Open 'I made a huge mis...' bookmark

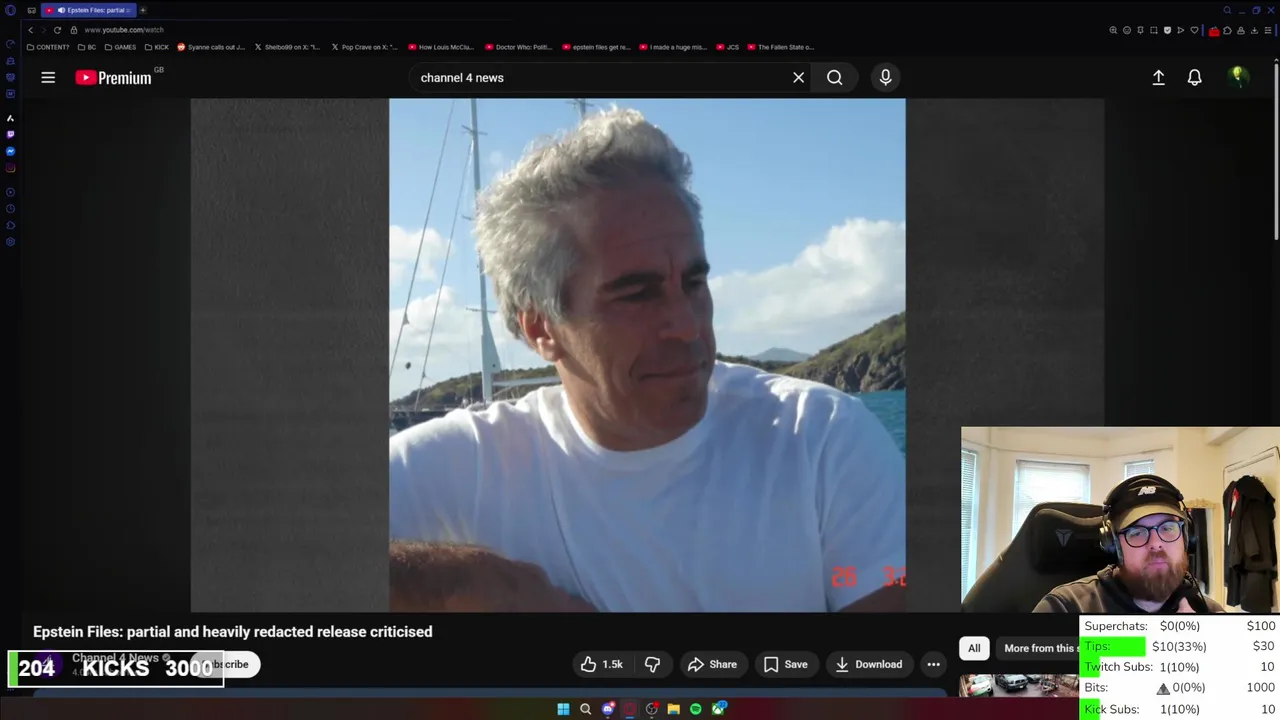[x=673, y=47]
